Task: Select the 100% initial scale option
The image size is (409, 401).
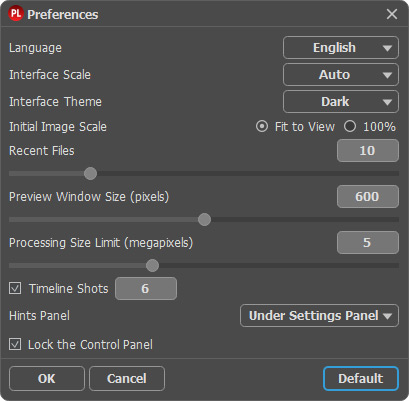Action: click(x=350, y=127)
